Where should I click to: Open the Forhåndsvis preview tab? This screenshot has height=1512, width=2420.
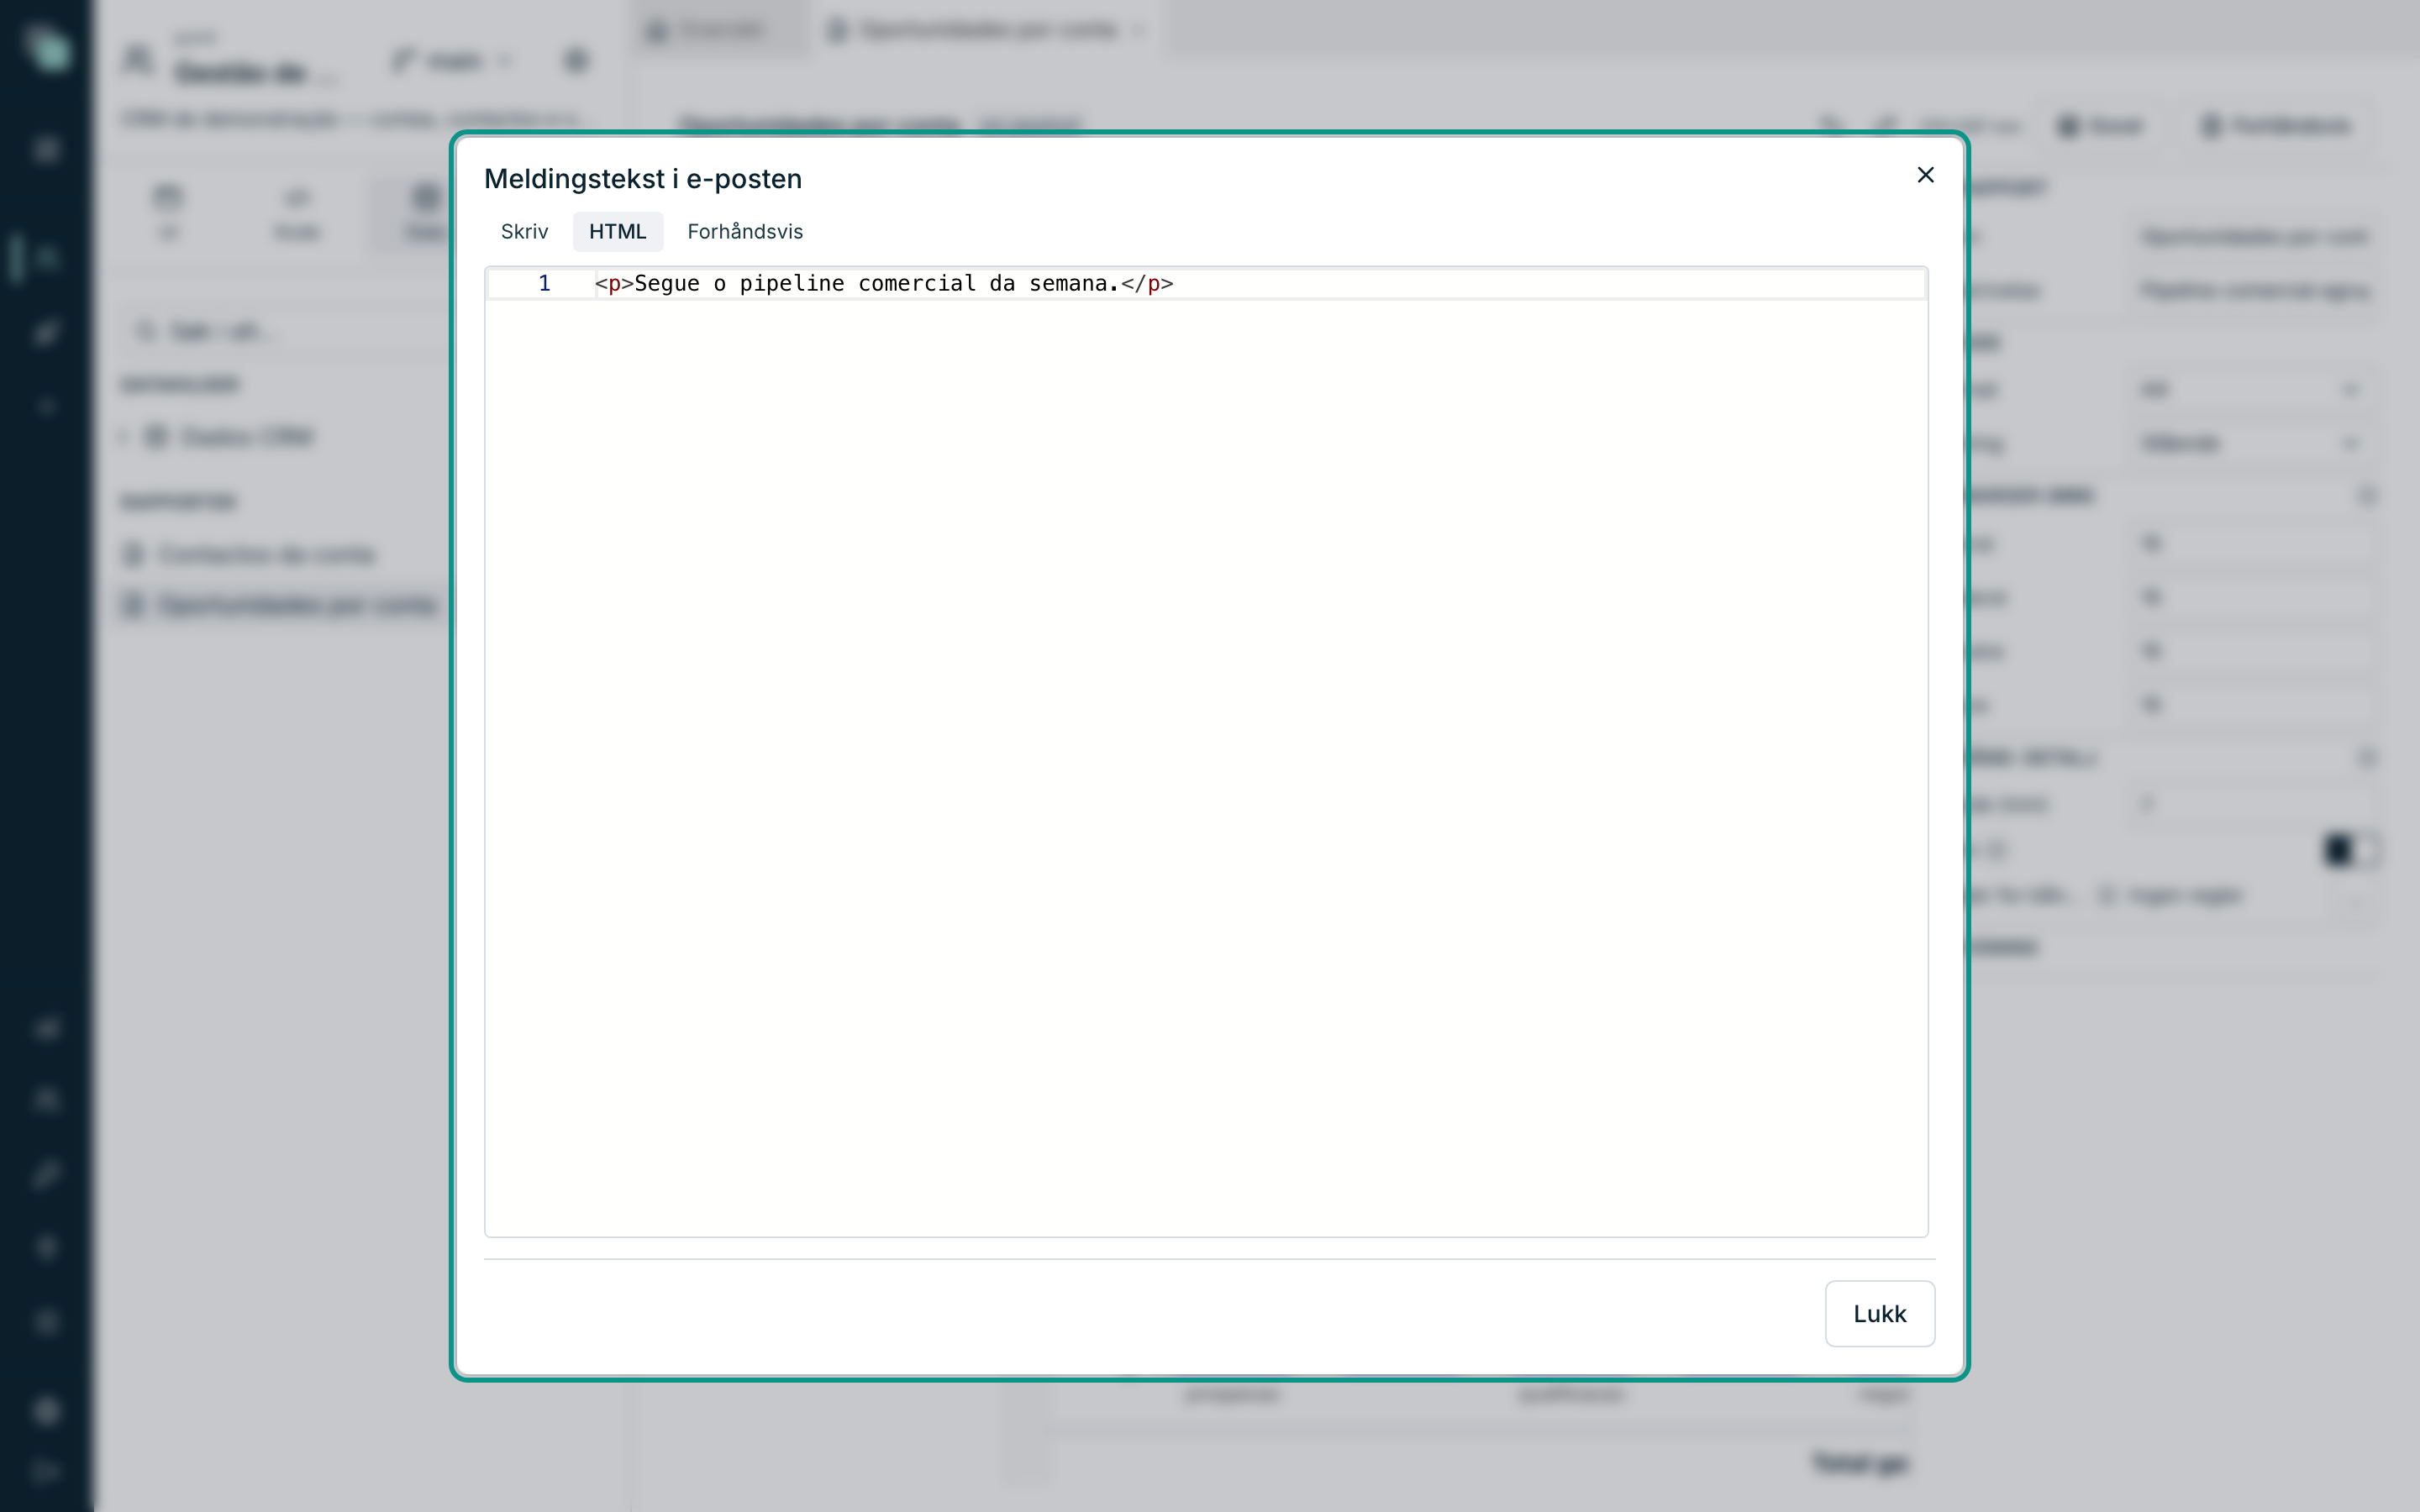745,232
